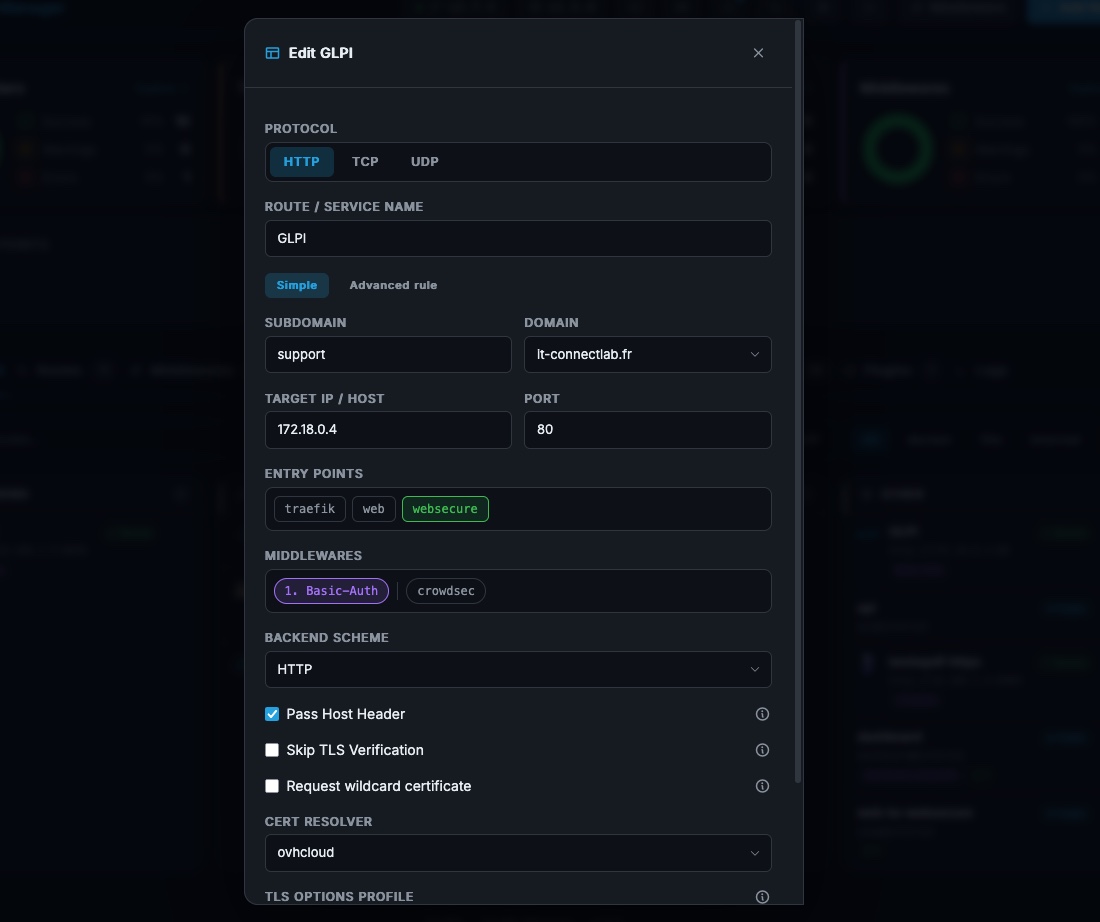Toggle the Basic-Auth middleware chip
The height and width of the screenshot is (922, 1100).
click(x=331, y=591)
